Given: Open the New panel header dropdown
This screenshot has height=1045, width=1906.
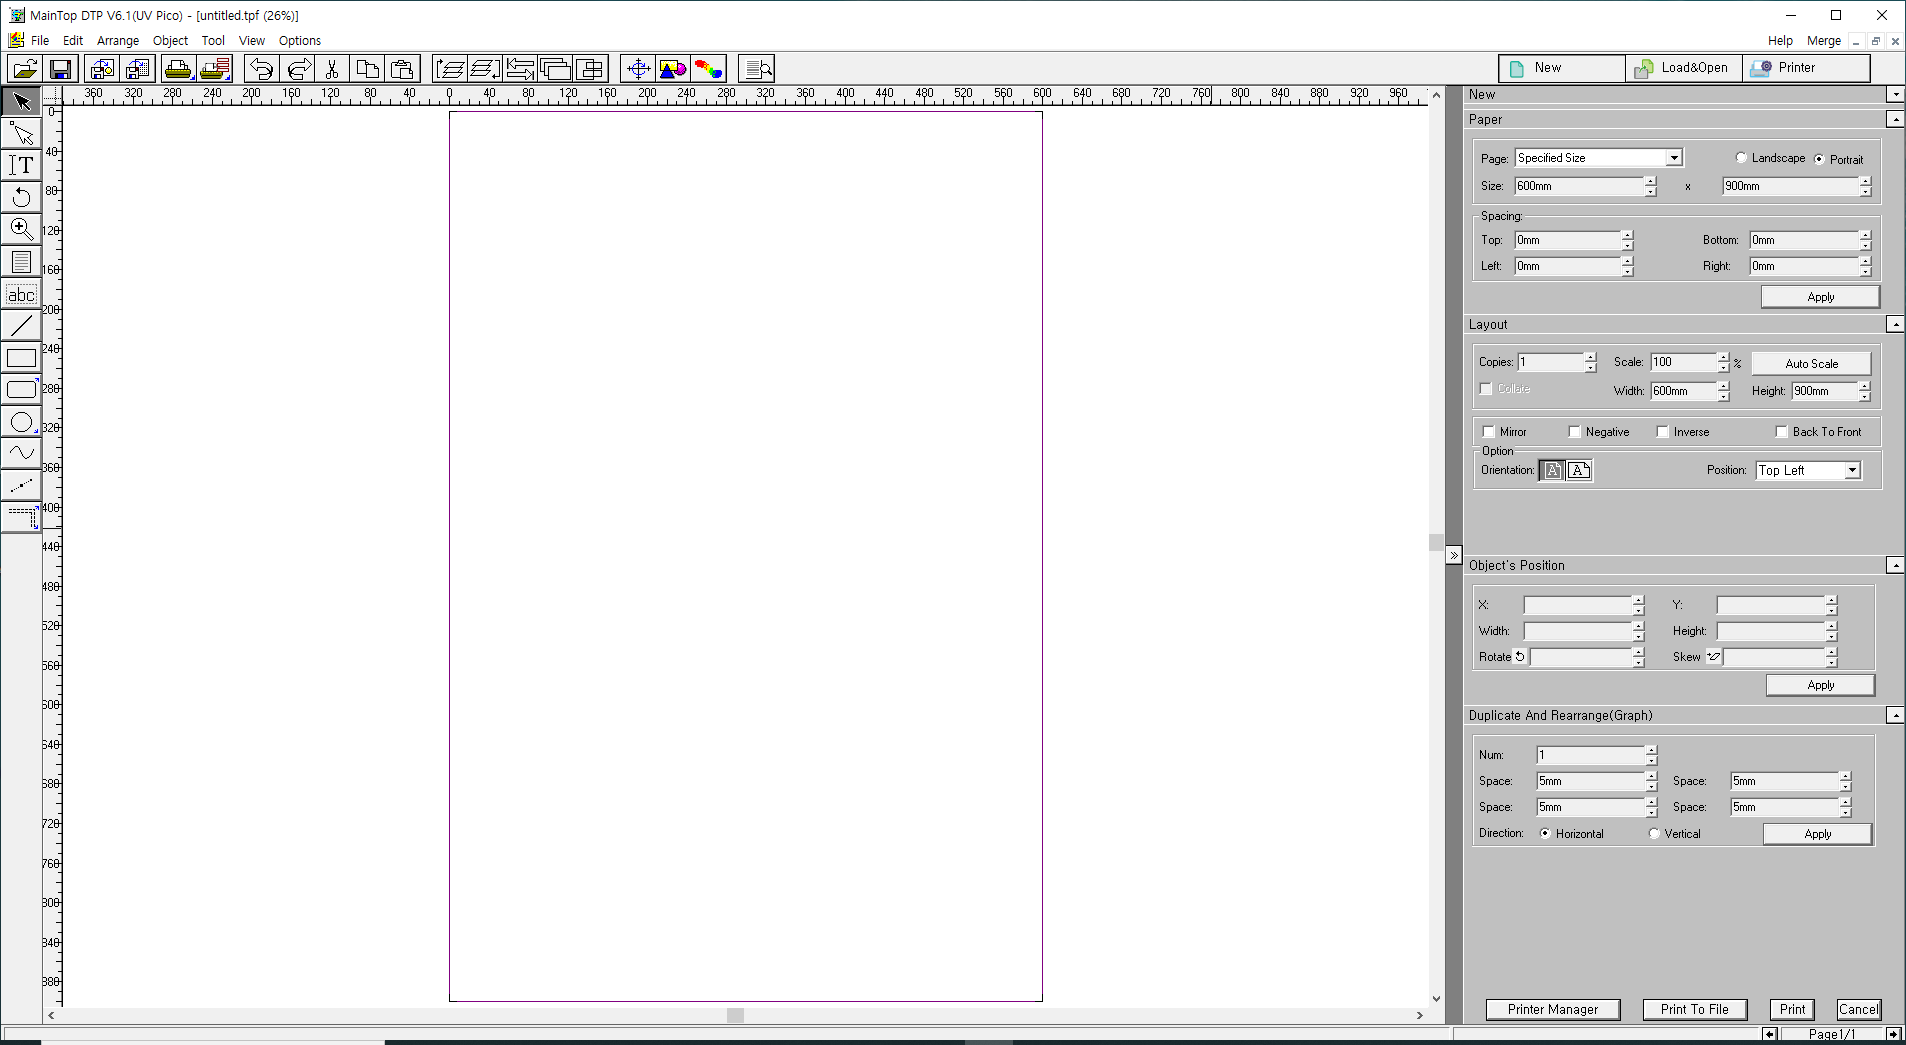Looking at the screenshot, I should tap(1895, 95).
